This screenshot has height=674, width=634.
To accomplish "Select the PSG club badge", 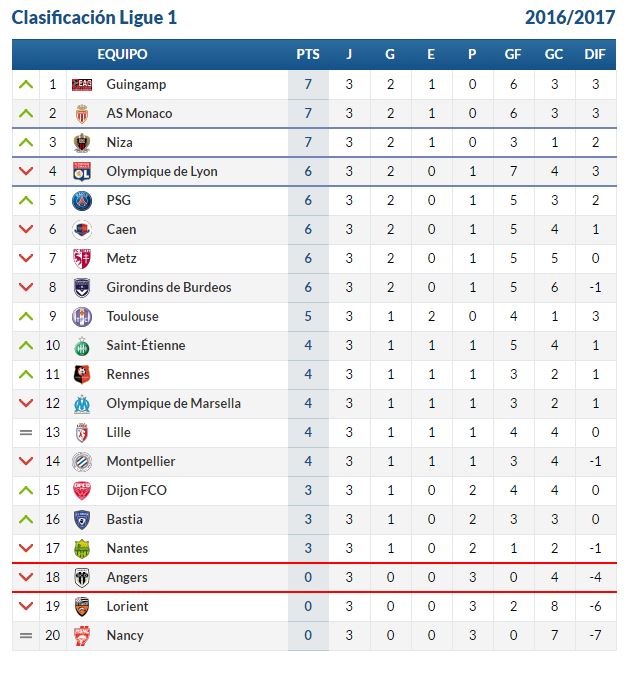I will coord(82,201).
